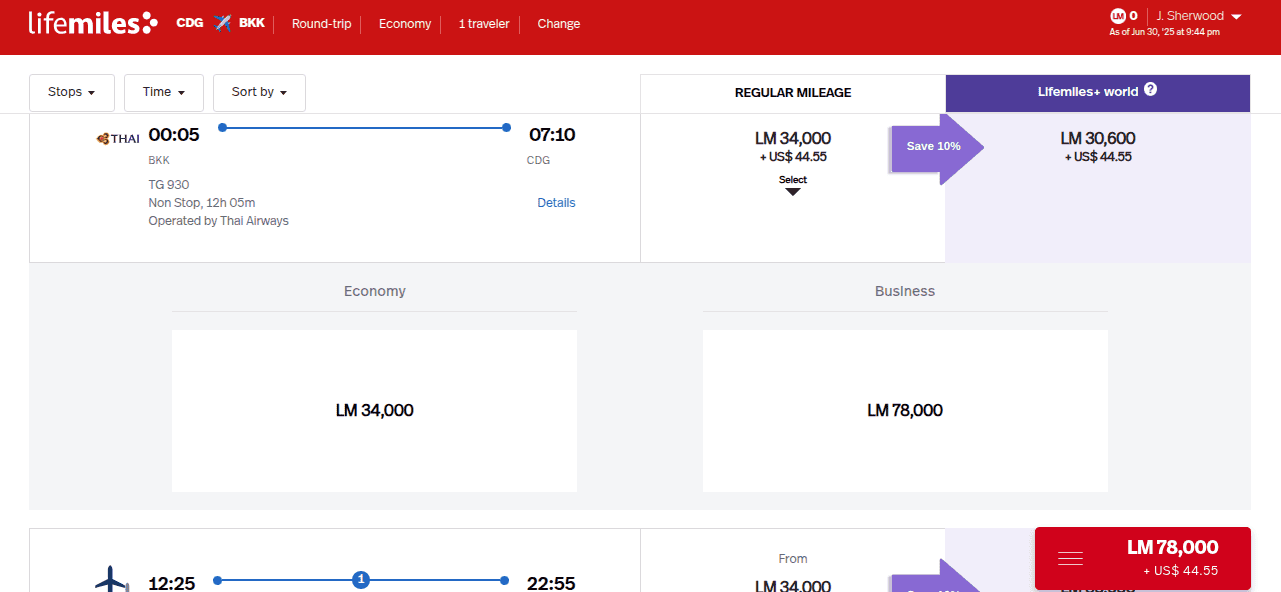Open Details for the TG 930 flight
1281x592 pixels.
coord(556,202)
